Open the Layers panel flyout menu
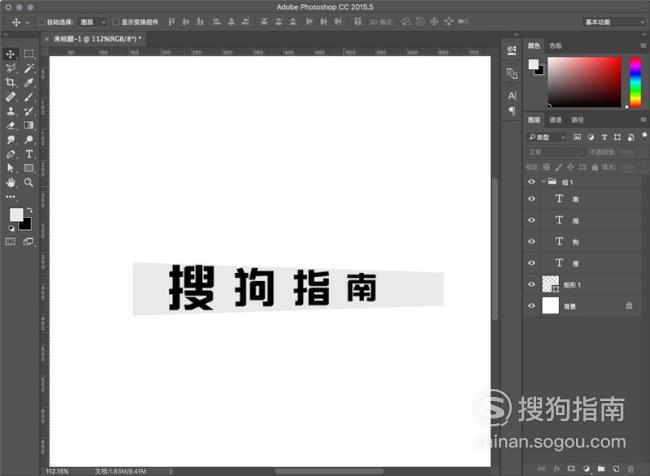 click(643, 120)
